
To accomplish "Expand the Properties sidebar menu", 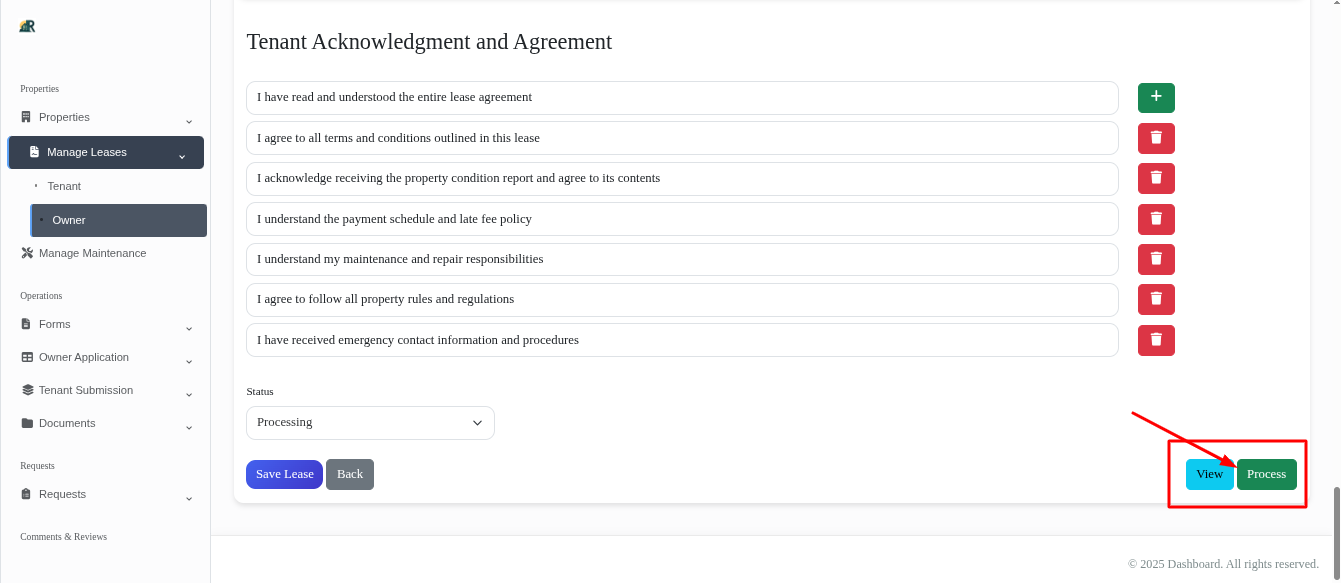I will (105, 118).
